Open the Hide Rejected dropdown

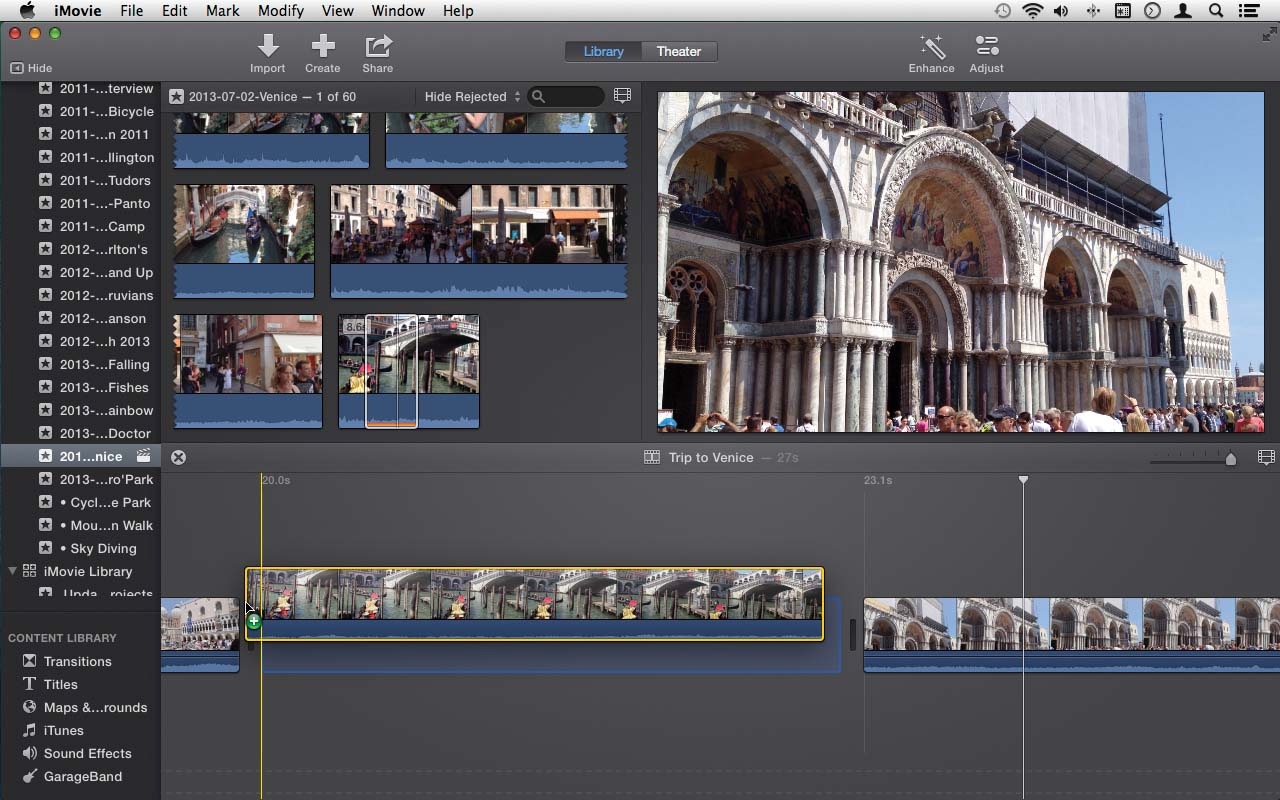click(472, 97)
